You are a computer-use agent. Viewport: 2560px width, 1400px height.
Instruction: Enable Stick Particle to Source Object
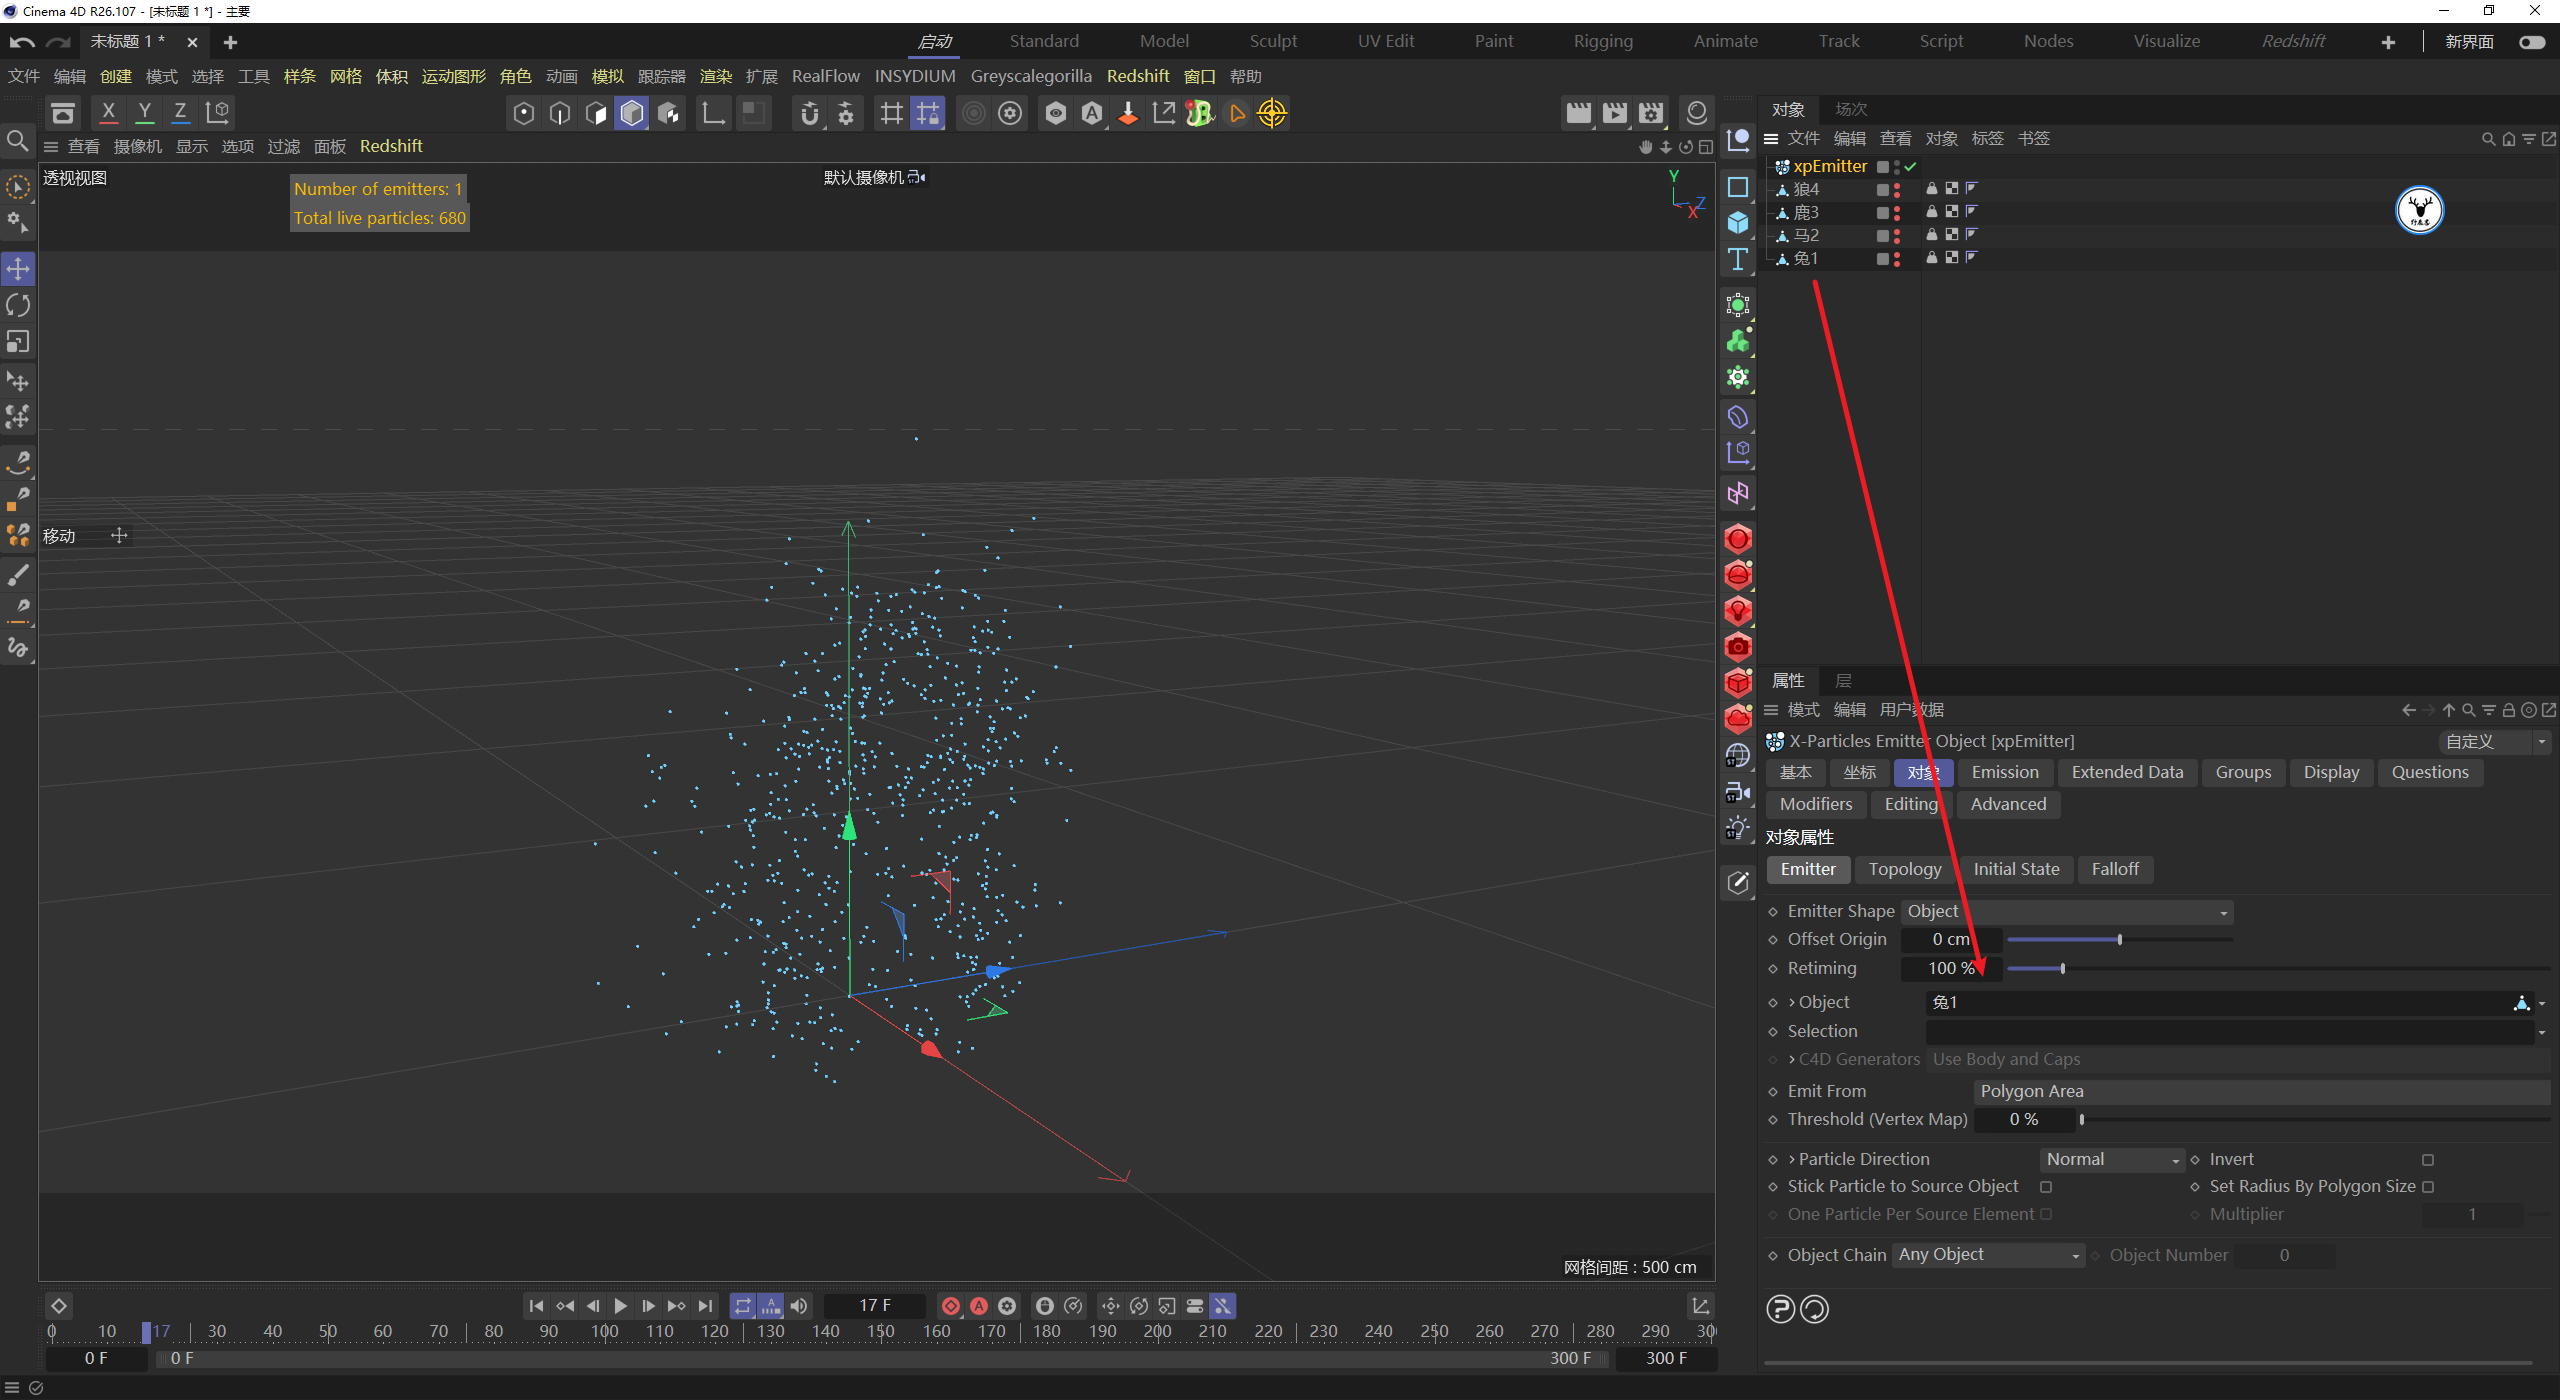pyautogui.click(x=2046, y=1187)
